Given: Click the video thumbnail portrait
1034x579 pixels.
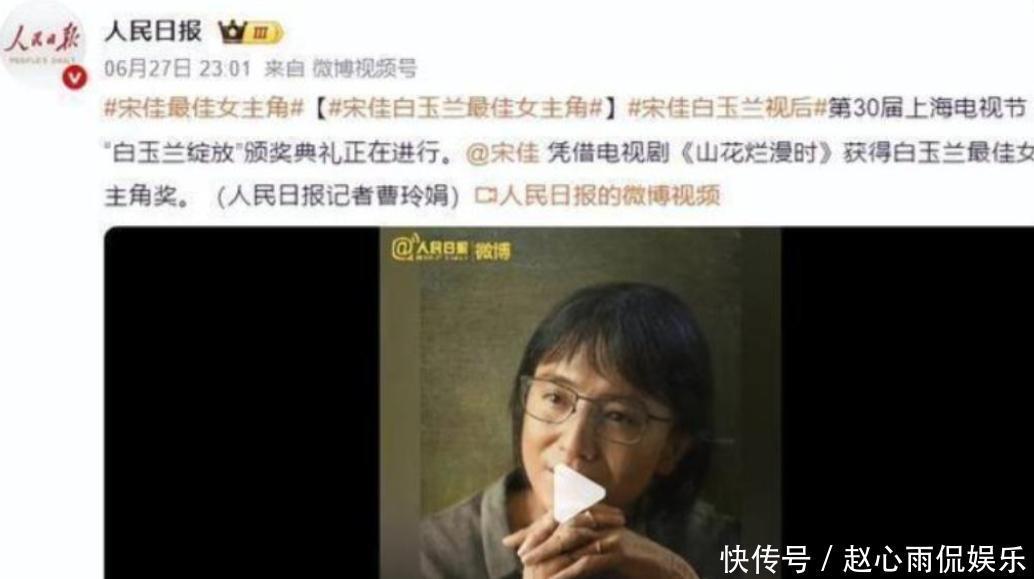Looking at the screenshot, I should tap(580, 404).
